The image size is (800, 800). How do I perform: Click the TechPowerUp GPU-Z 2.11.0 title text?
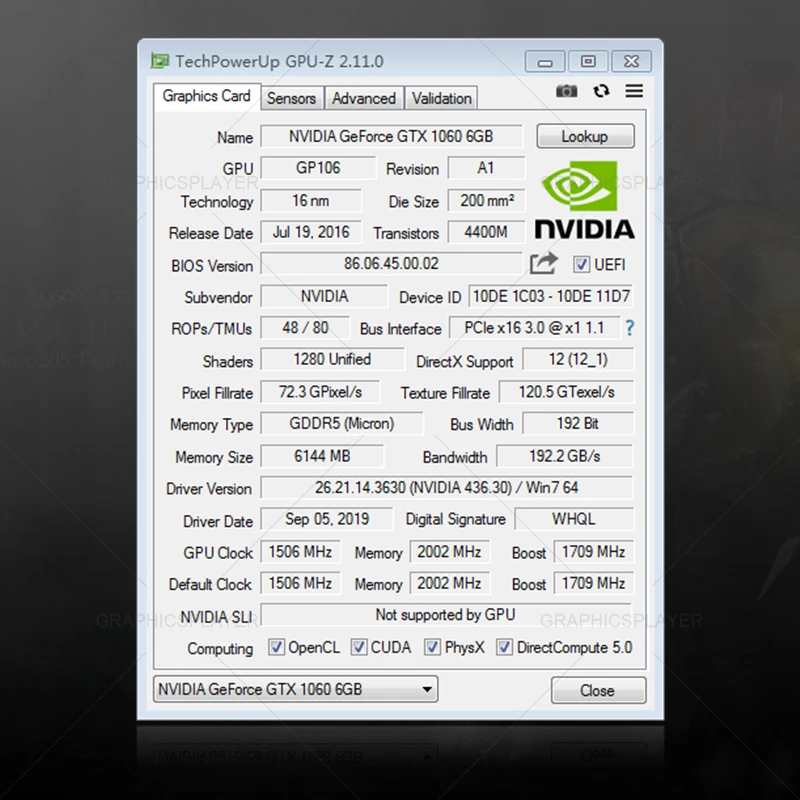pyautogui.click(x=280, y=61)
